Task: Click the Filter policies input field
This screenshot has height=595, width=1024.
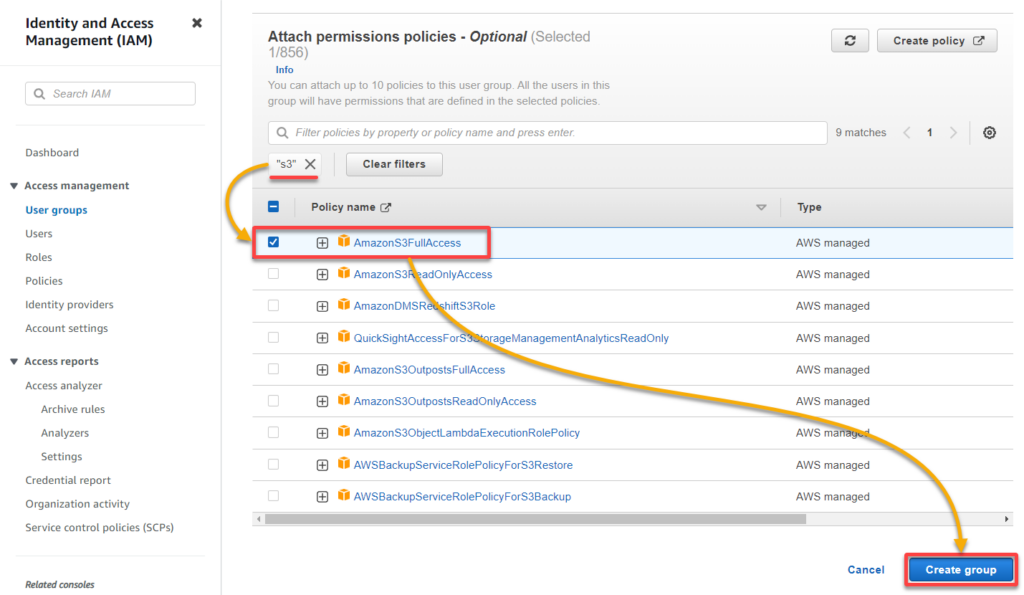Action: click(547, 133)
